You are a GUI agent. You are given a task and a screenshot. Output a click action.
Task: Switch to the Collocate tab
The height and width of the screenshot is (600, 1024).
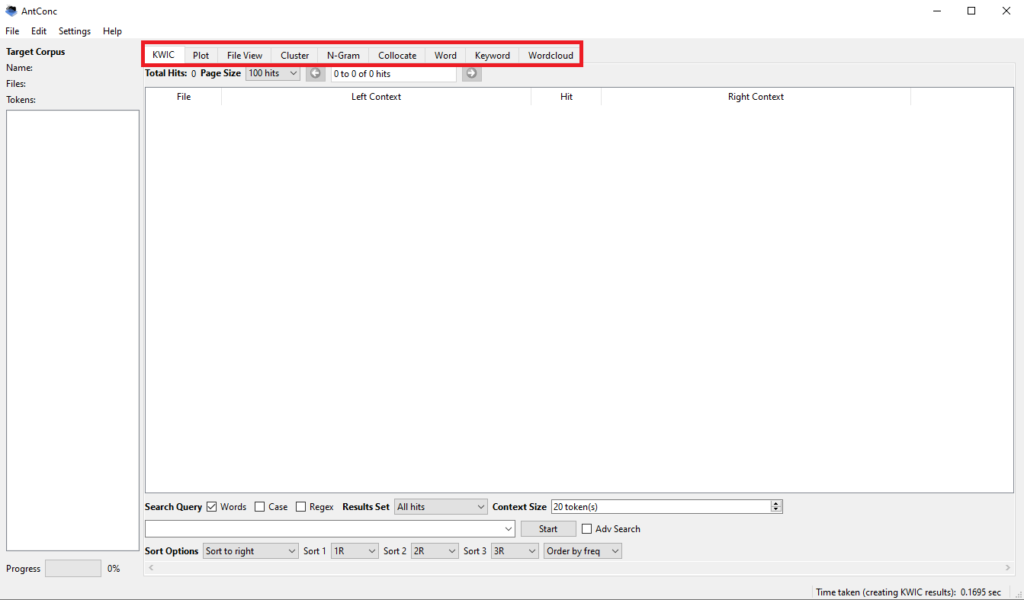coord(397,56)
